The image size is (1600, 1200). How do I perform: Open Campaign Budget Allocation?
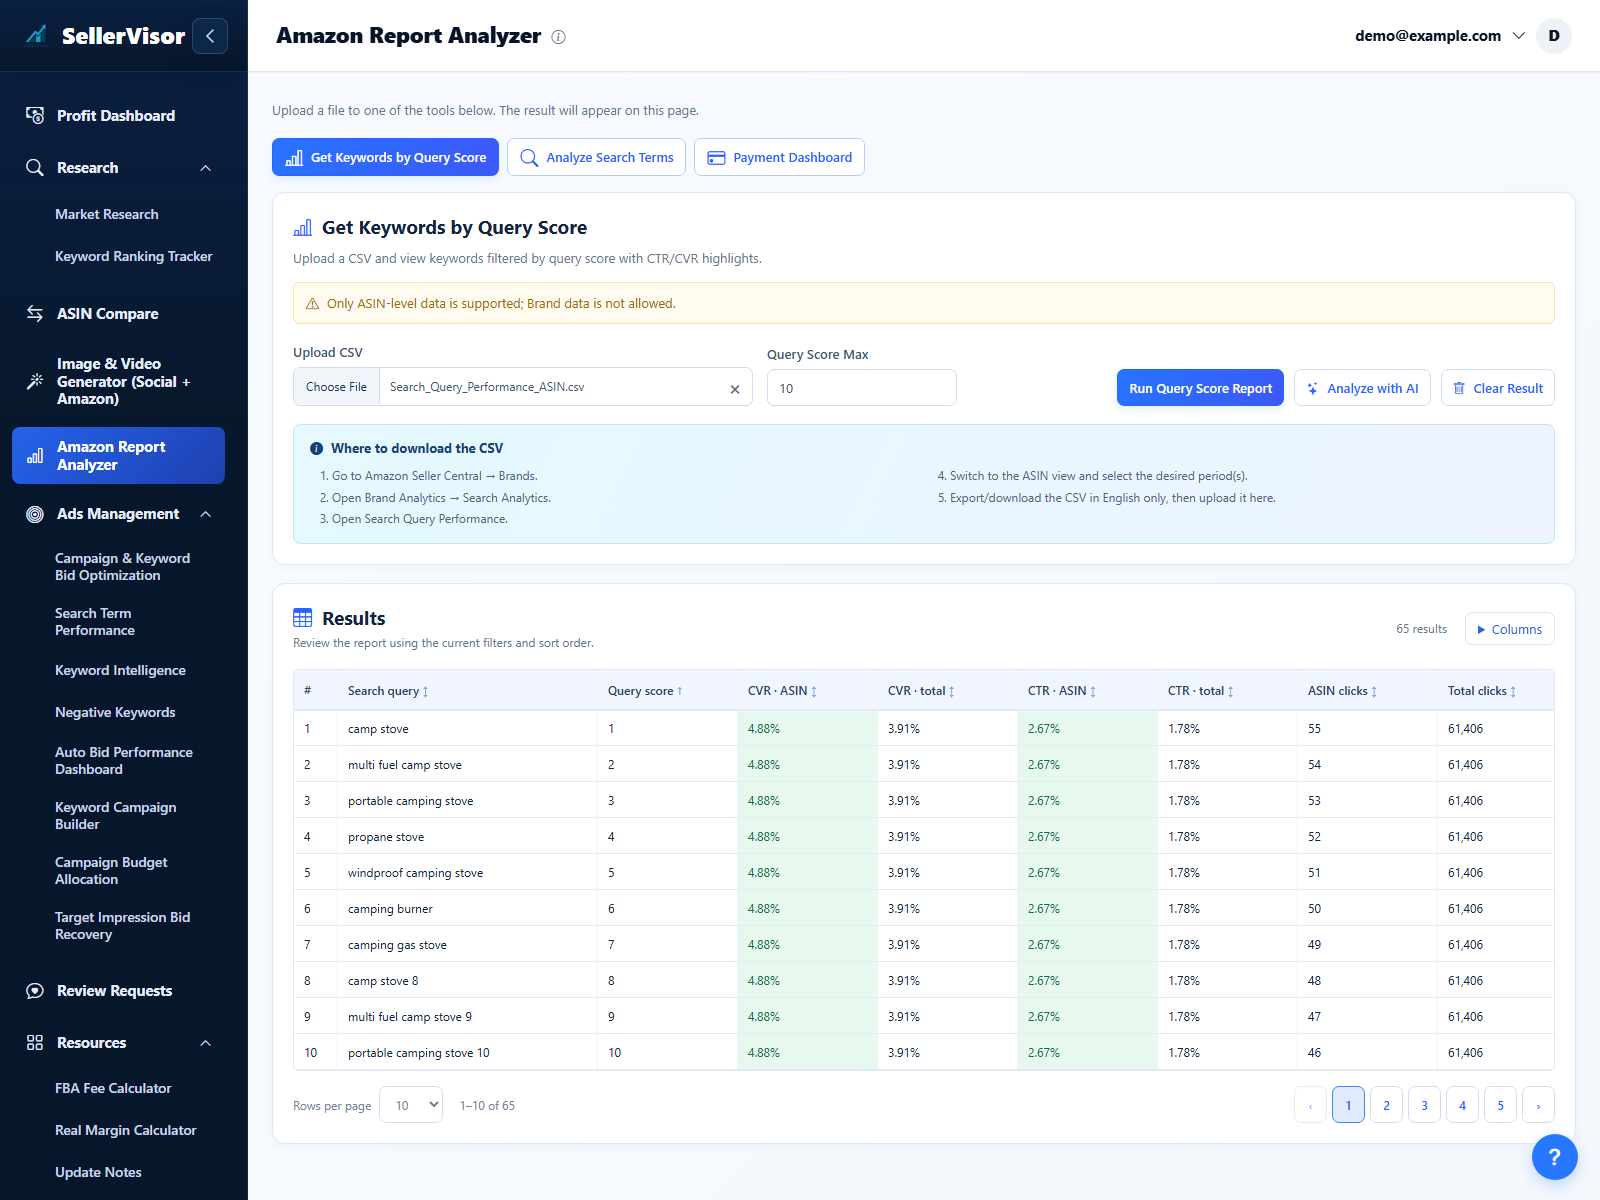click(111, 871)
